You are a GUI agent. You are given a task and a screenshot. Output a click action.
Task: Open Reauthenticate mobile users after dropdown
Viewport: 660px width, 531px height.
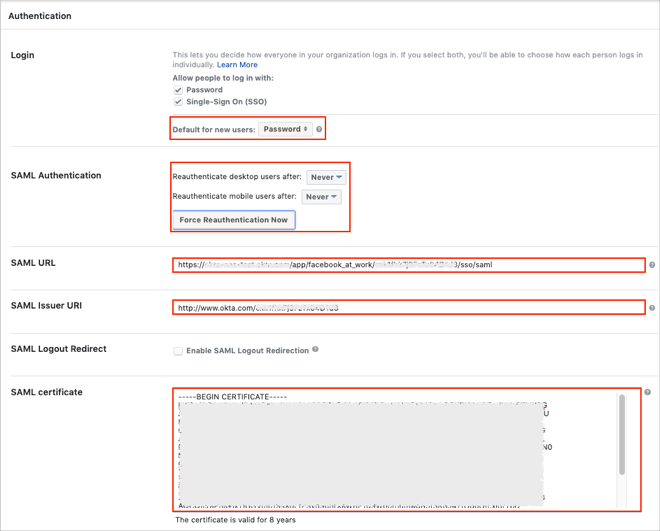point(321,197)
